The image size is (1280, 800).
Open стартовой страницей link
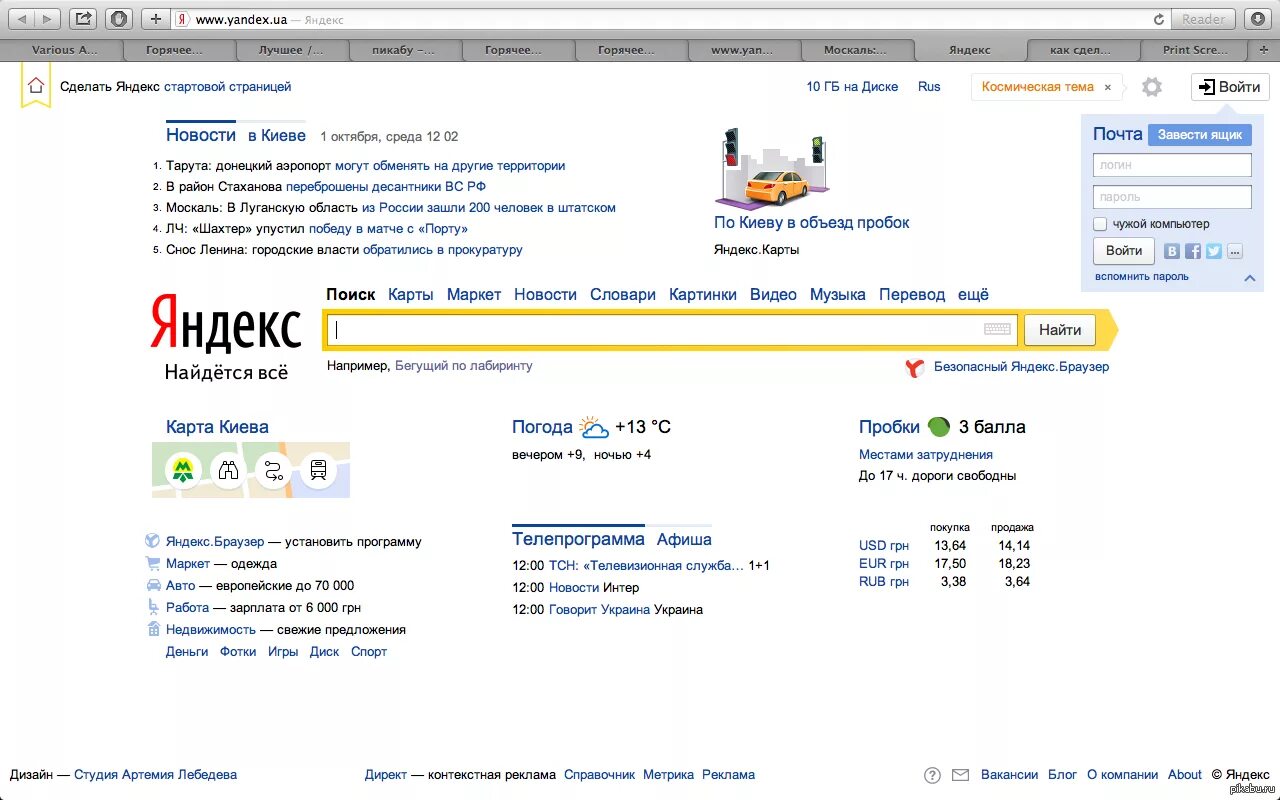[228, 87]
